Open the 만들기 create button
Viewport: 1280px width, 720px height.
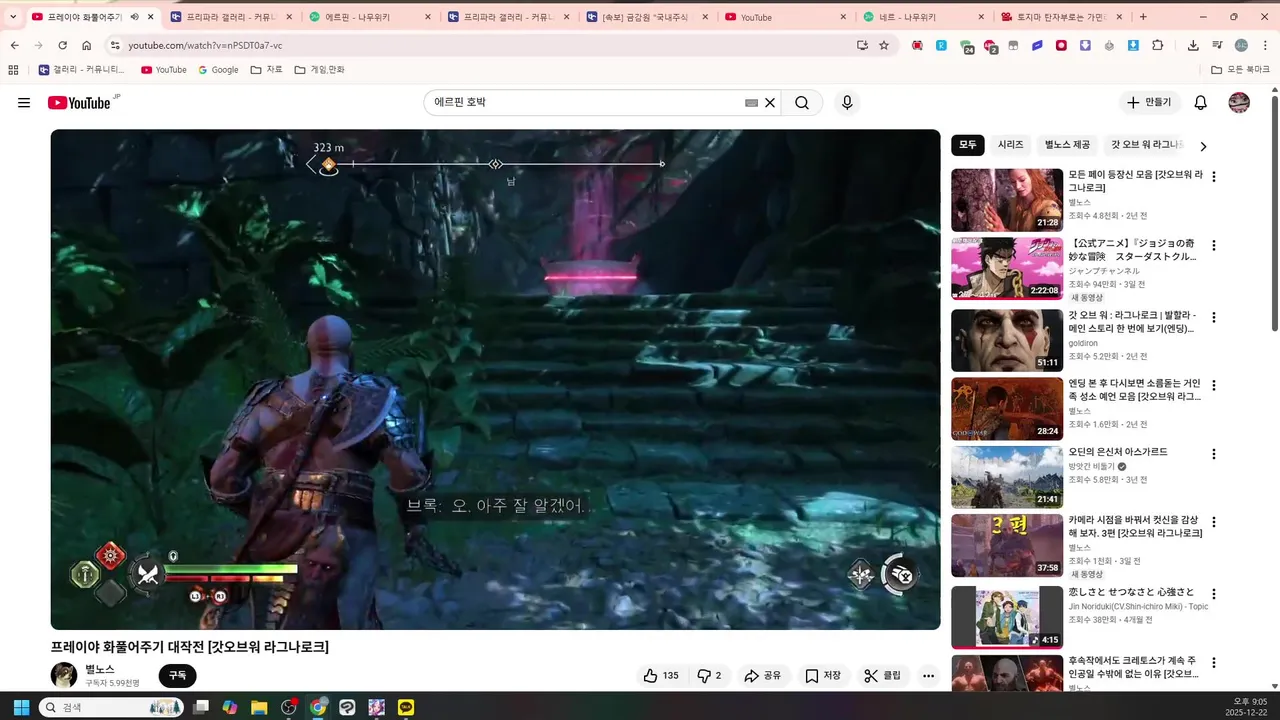point(1150,103)
